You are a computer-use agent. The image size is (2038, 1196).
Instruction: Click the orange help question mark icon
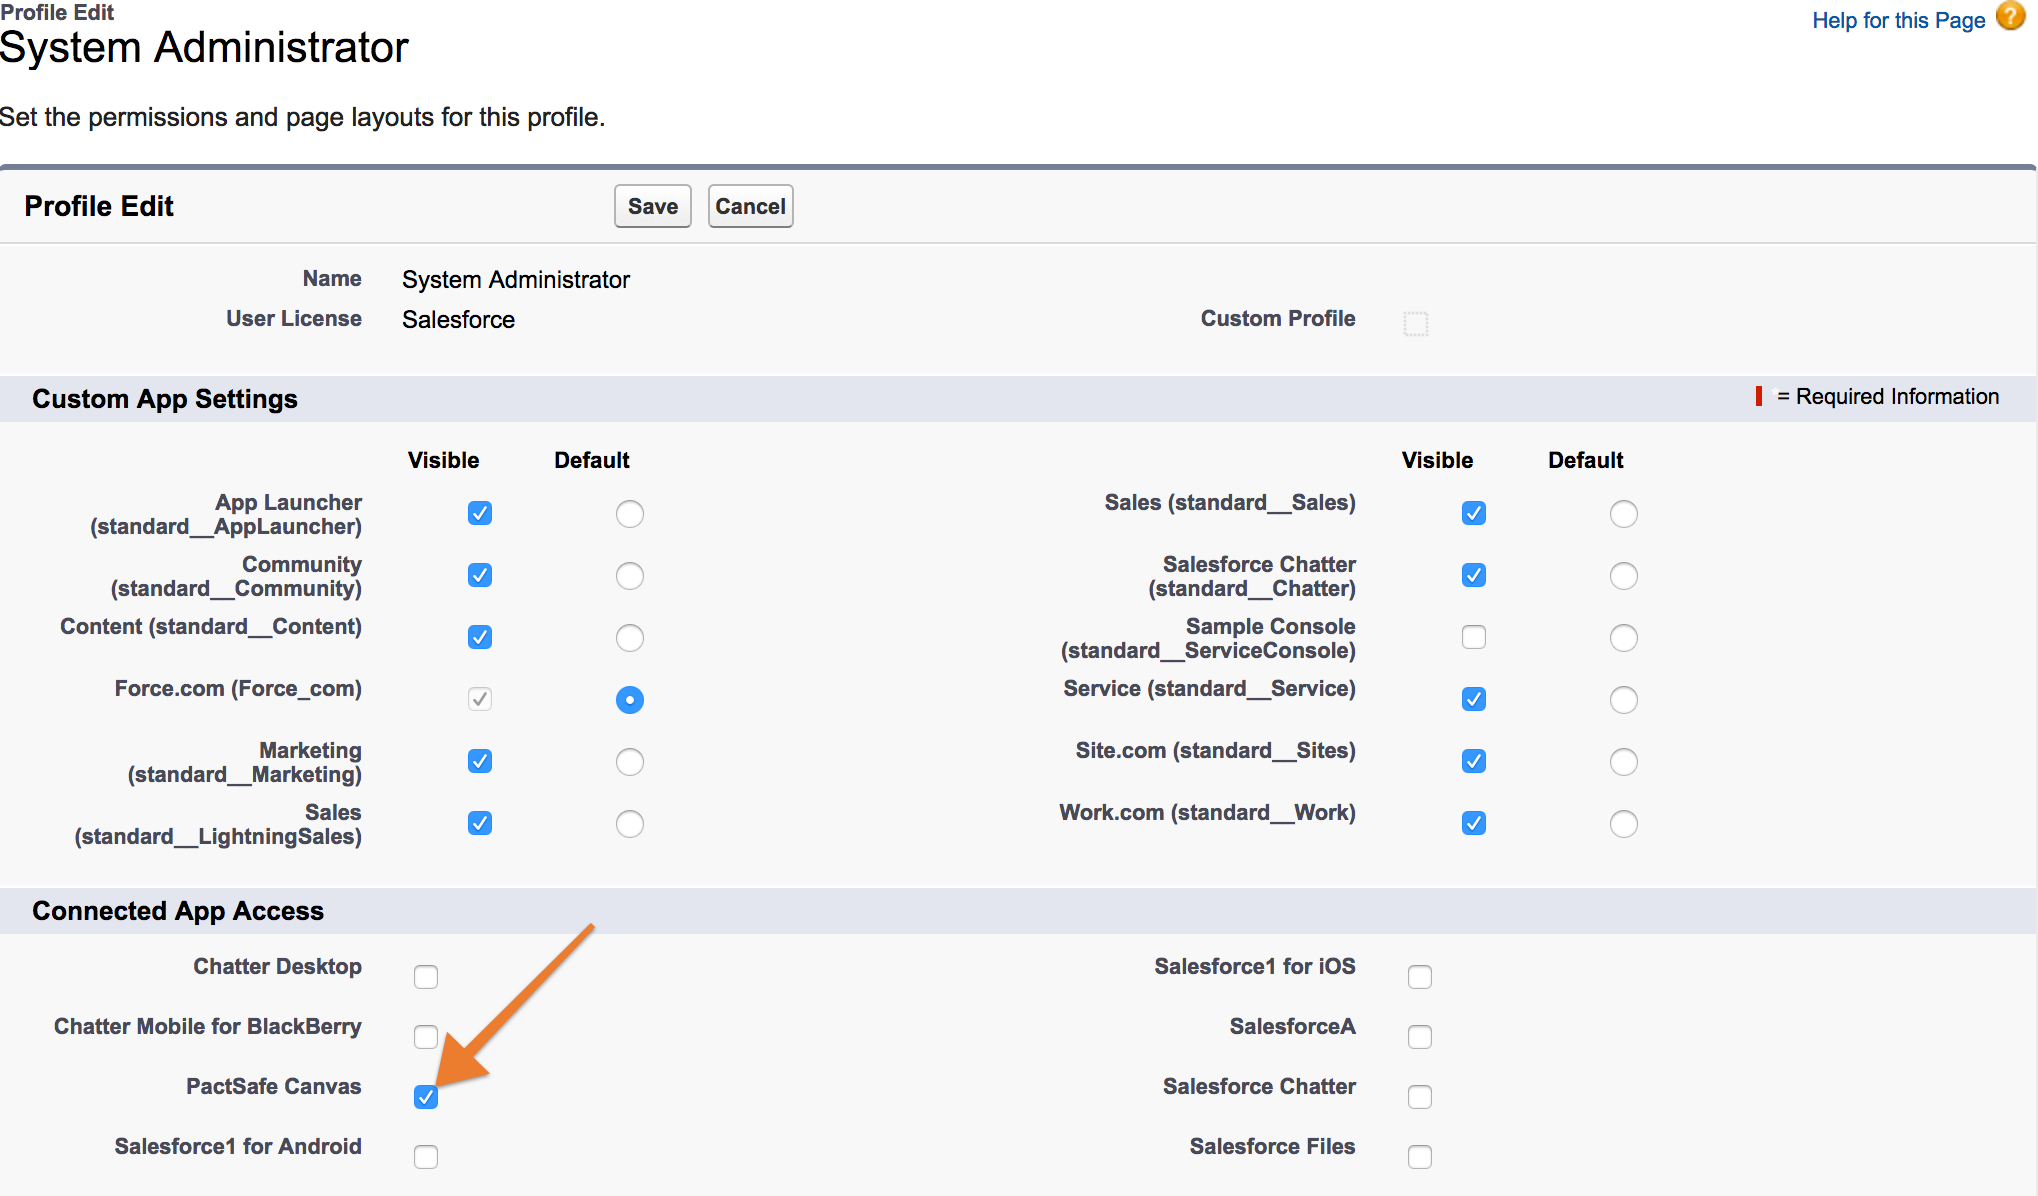2010,17
